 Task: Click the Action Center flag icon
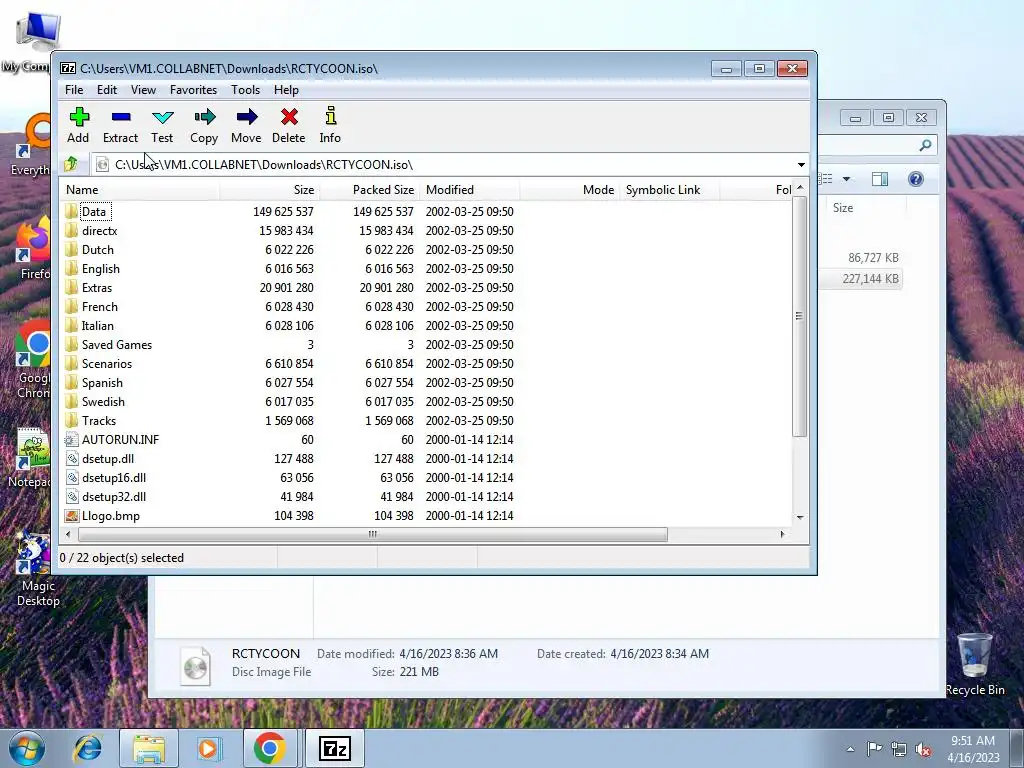[874, 748]
